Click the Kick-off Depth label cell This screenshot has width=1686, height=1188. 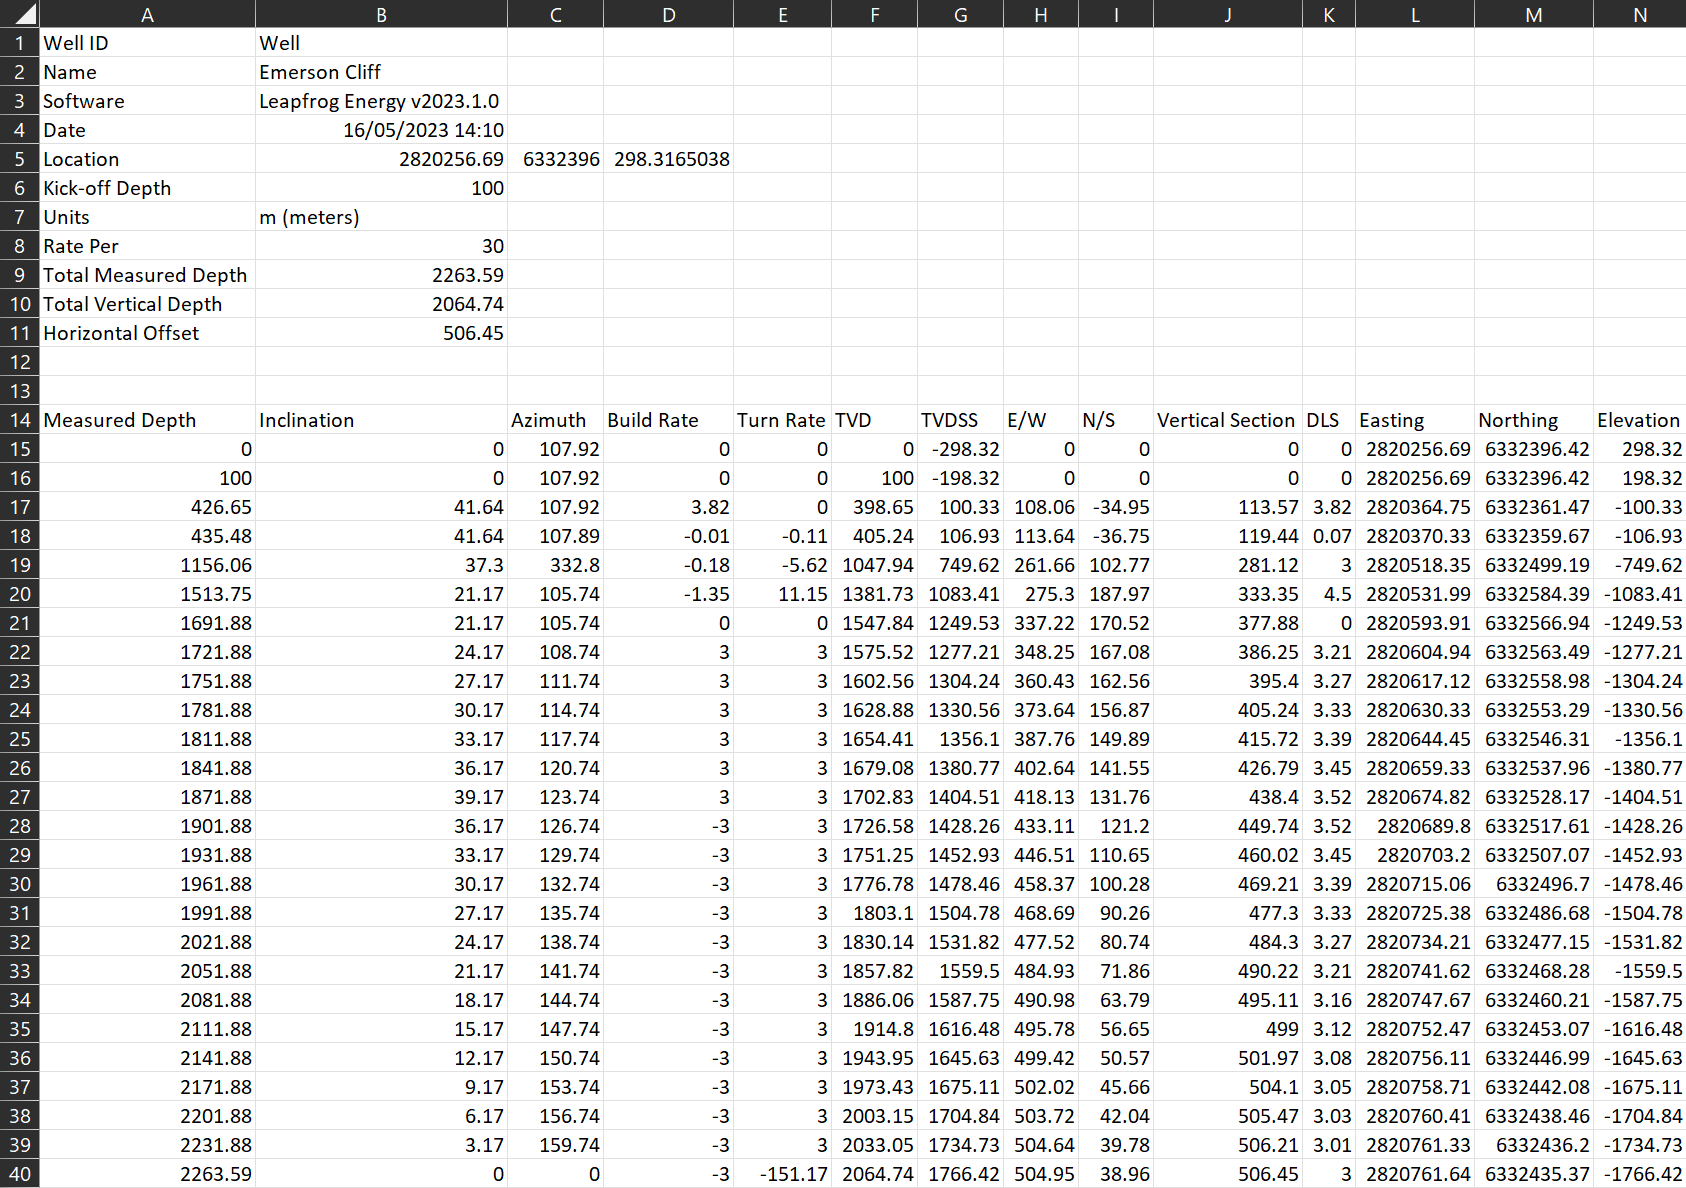point(147,188)
